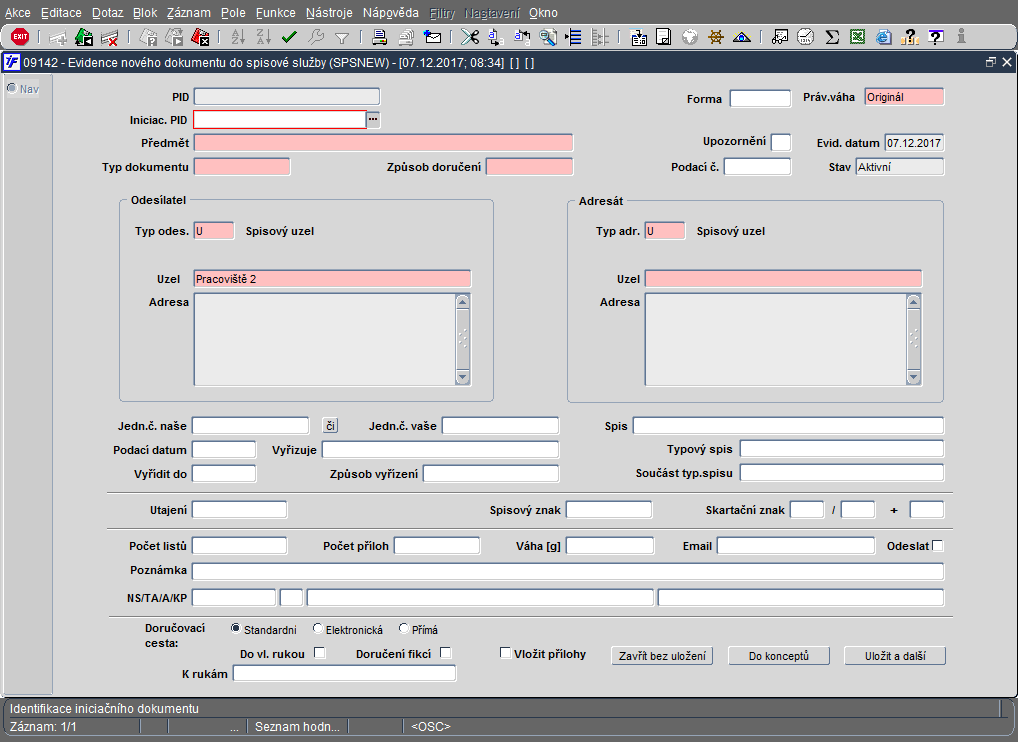
Task: Click the Excel export toolbar icon
Action: click(857, 37)
